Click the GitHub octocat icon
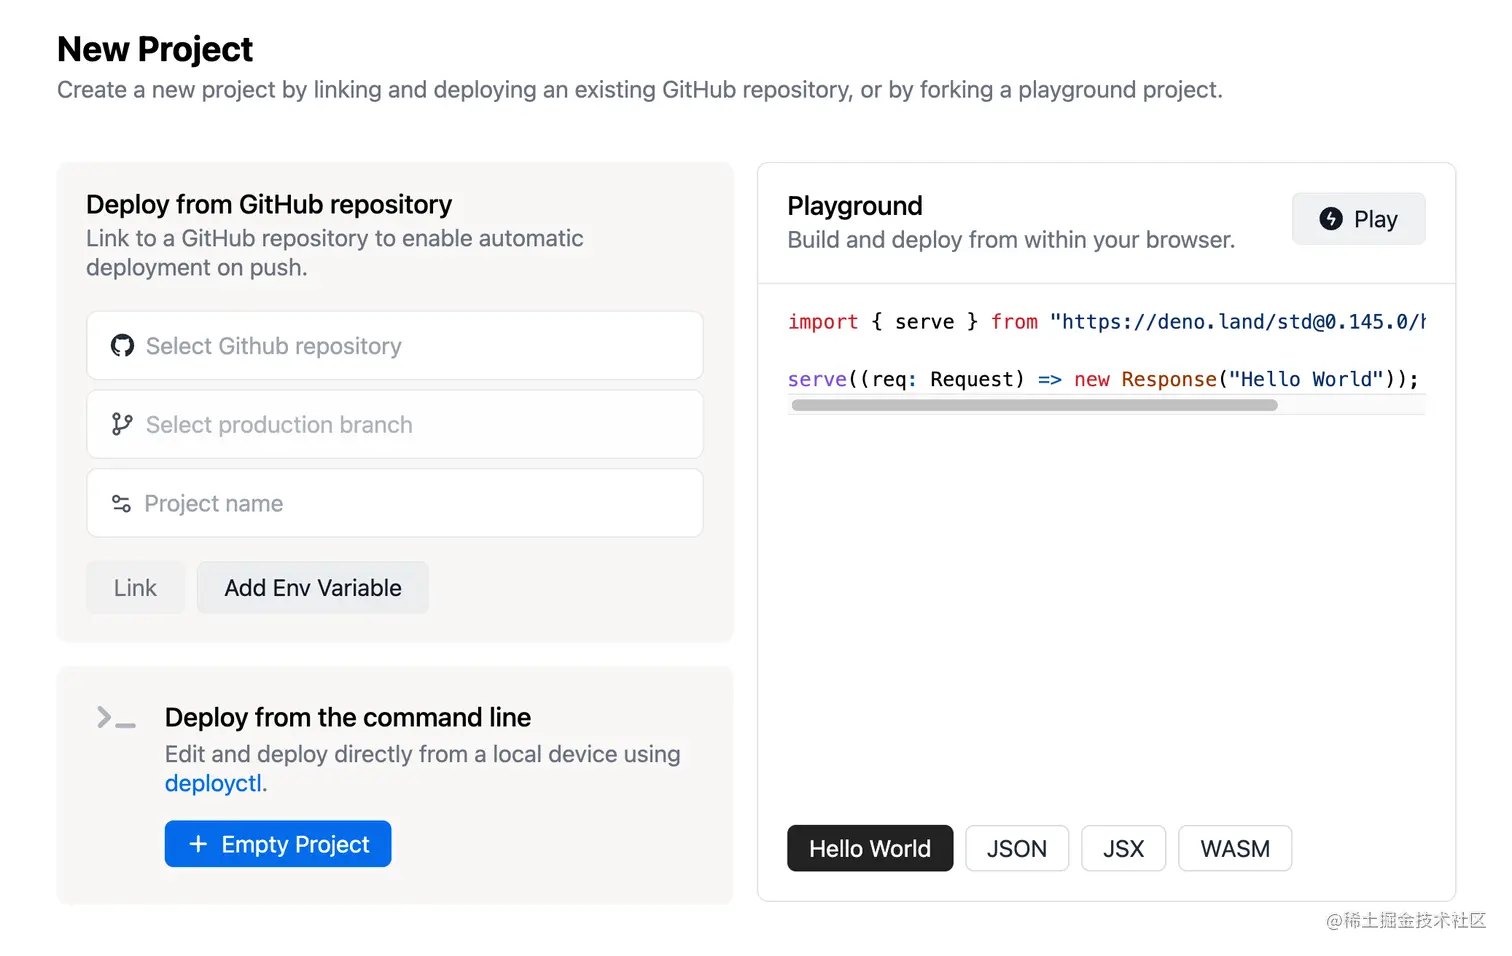1512x956 pixels. 122,346
